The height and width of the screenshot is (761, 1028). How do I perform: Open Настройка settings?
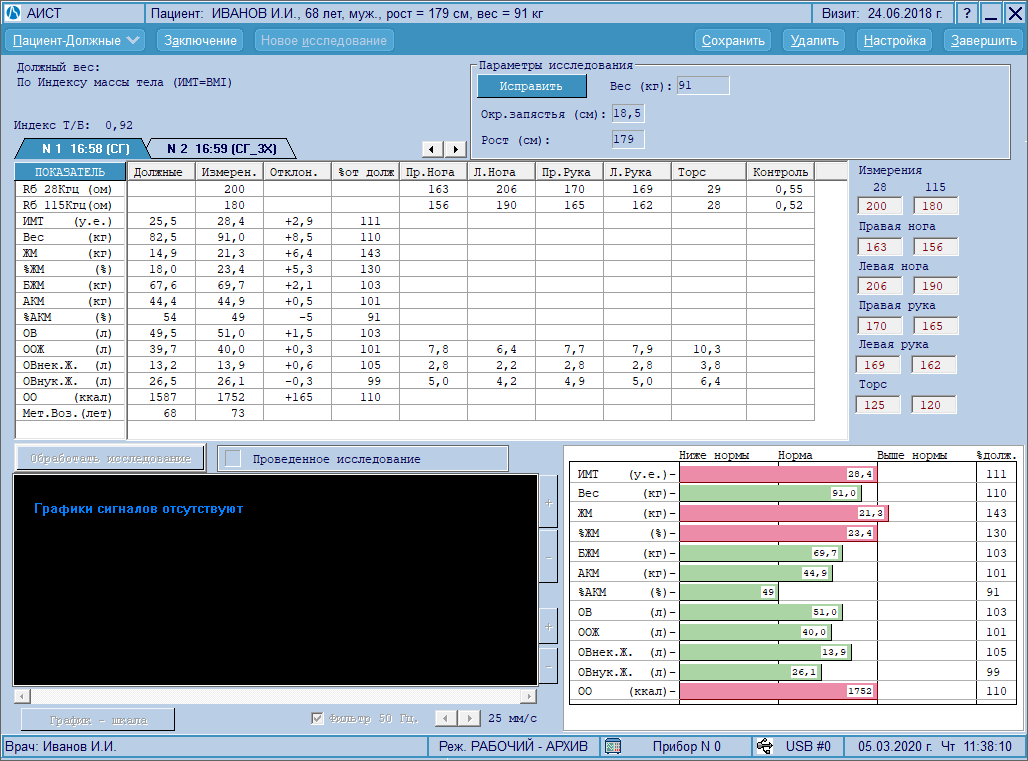894,41
